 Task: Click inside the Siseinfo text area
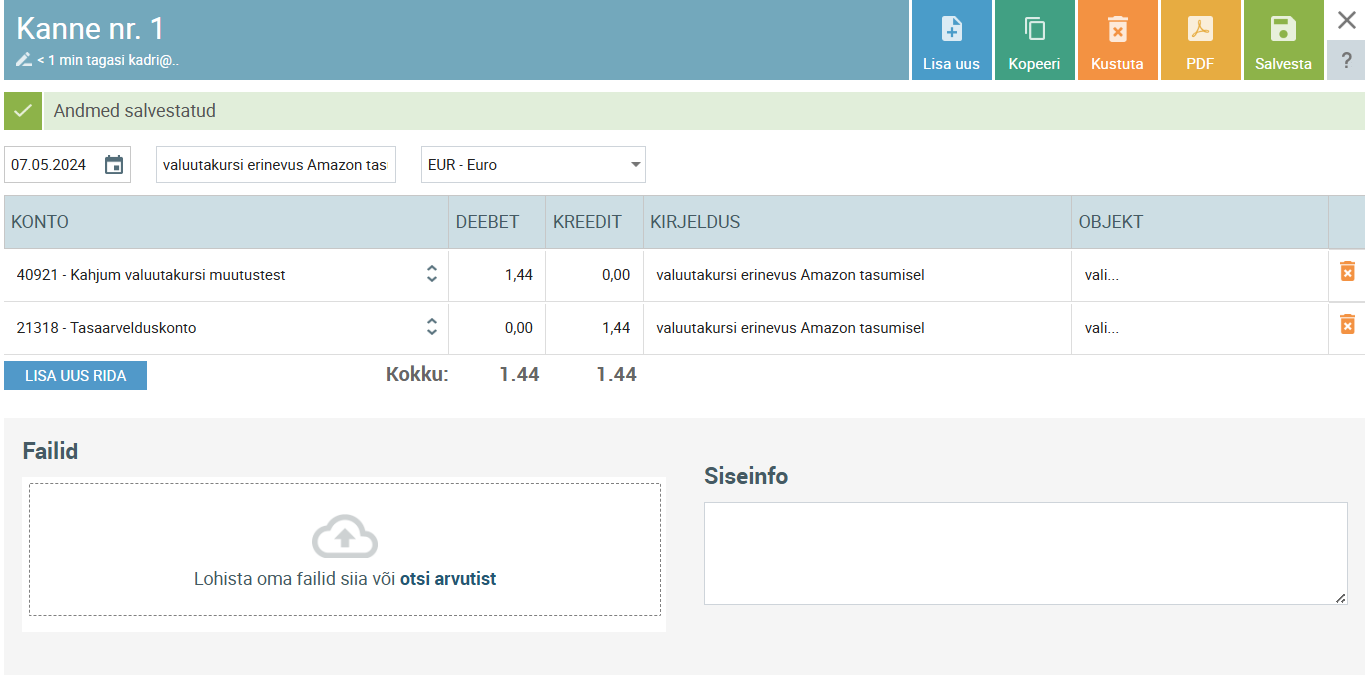click(1025, 553)
